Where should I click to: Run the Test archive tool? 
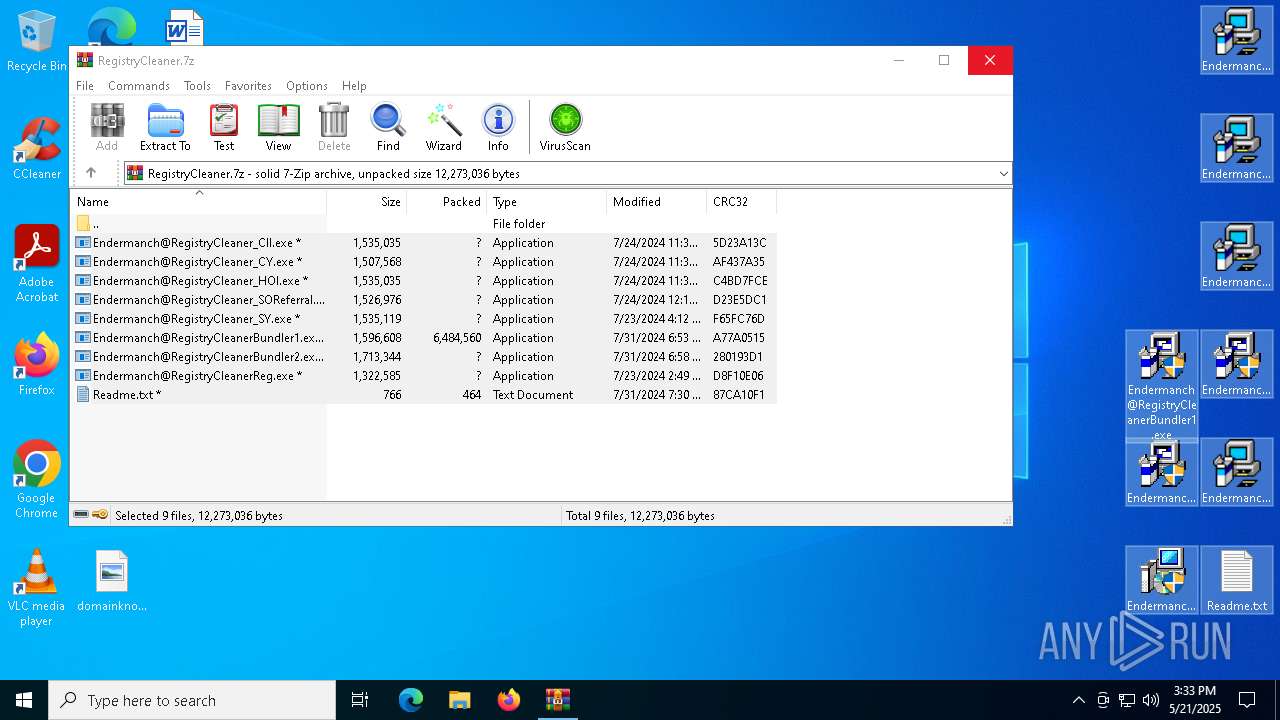[224, 127]
